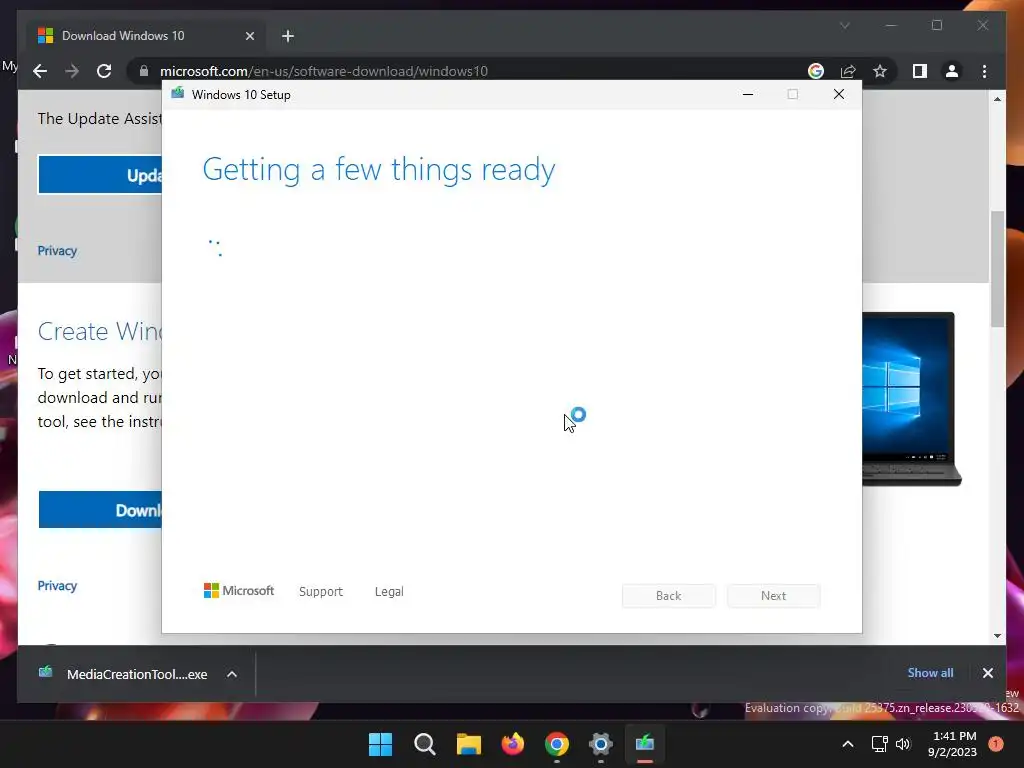Open Firefox from taskbar
Image resolution: width=1024 pixels, height=768 pixels.
(513, 743)
